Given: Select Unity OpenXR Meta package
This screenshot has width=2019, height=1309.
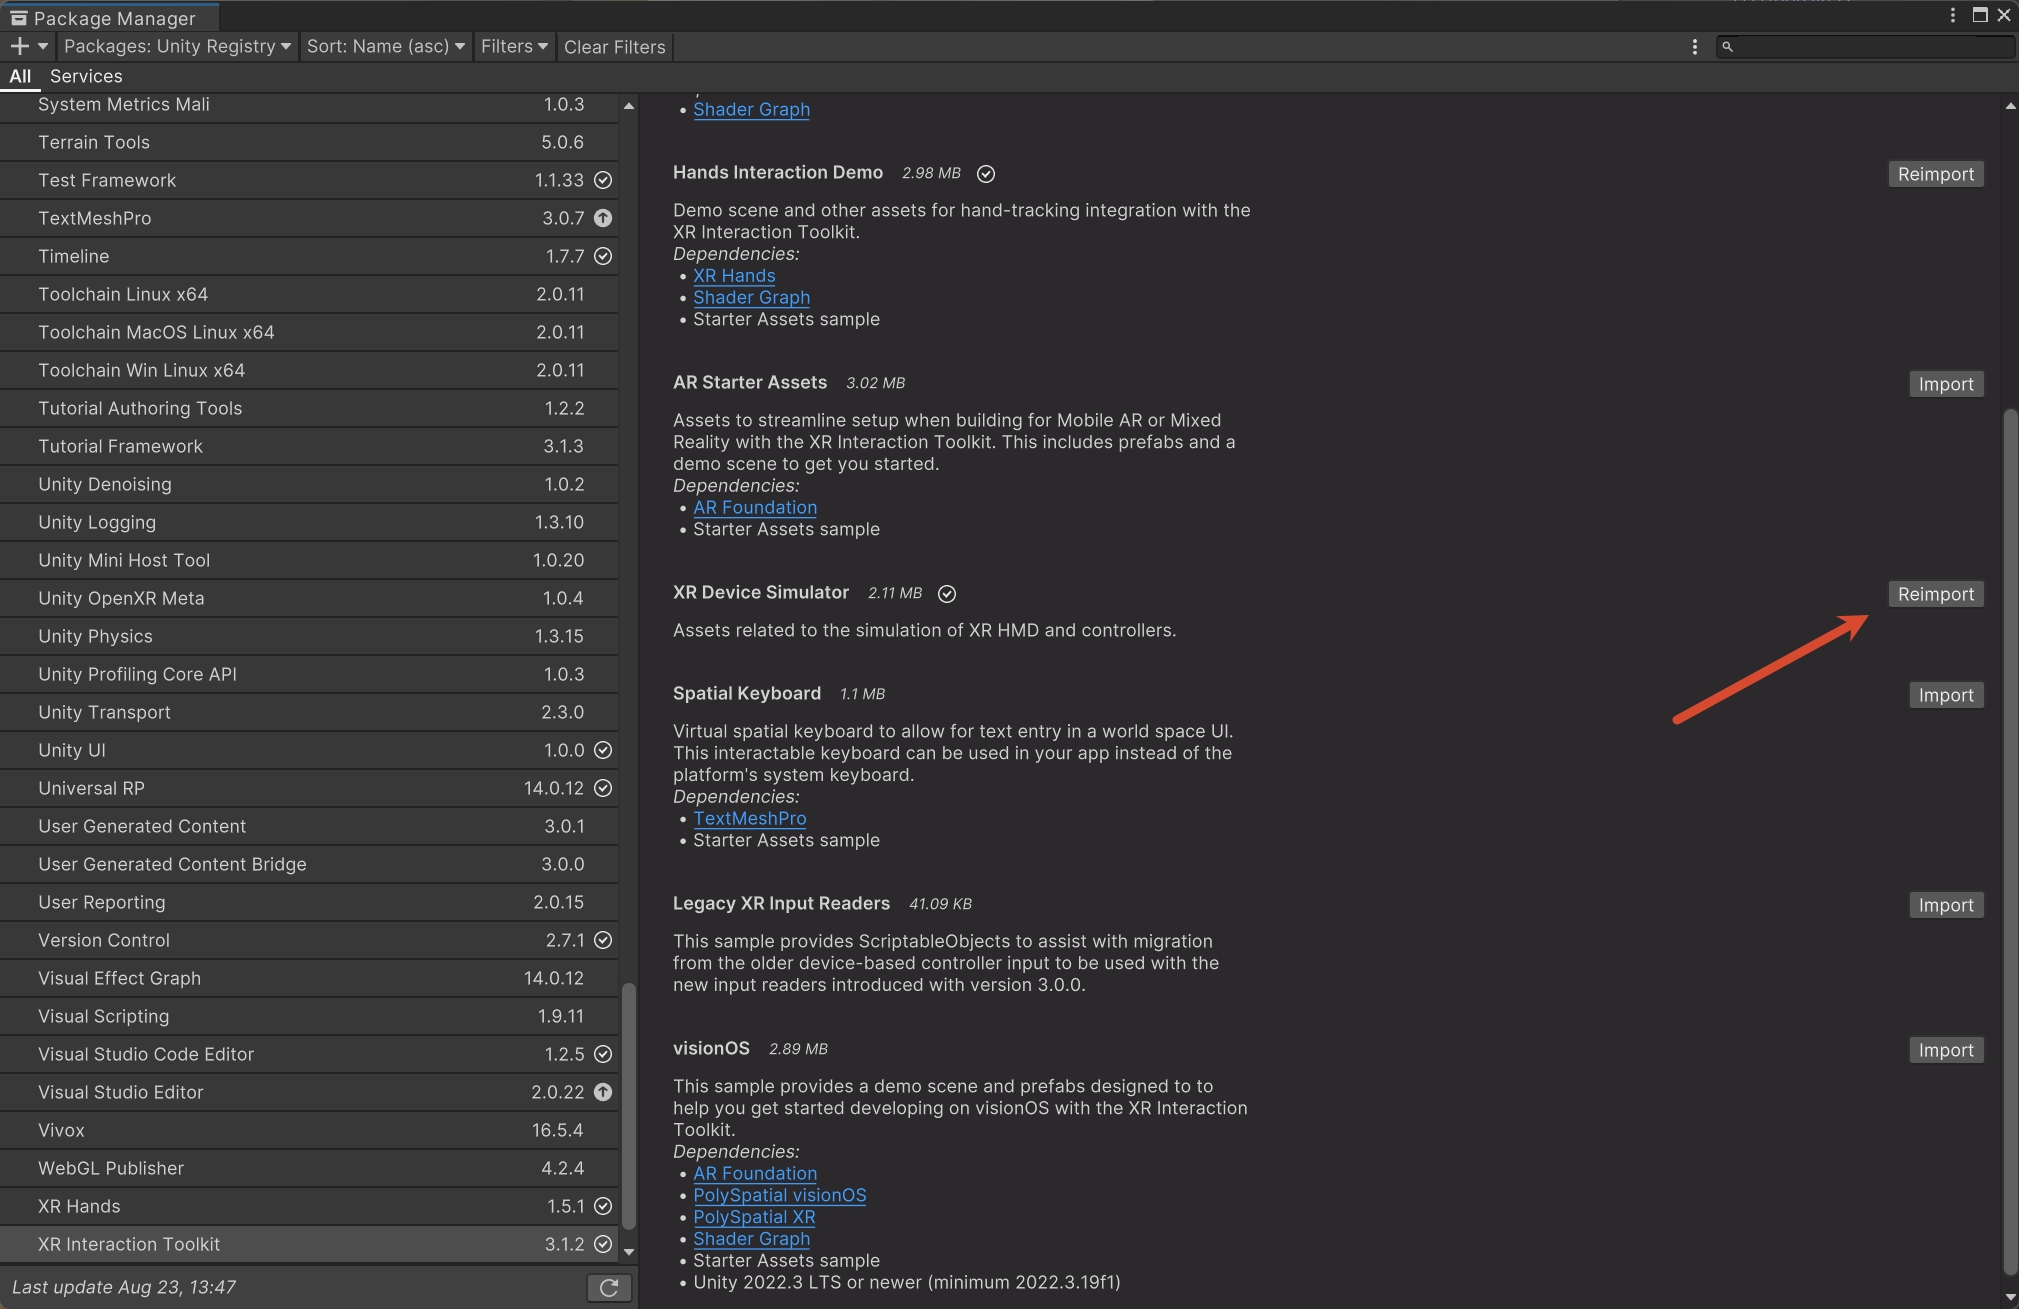Looking at the screenshot, I should [309, 598].
